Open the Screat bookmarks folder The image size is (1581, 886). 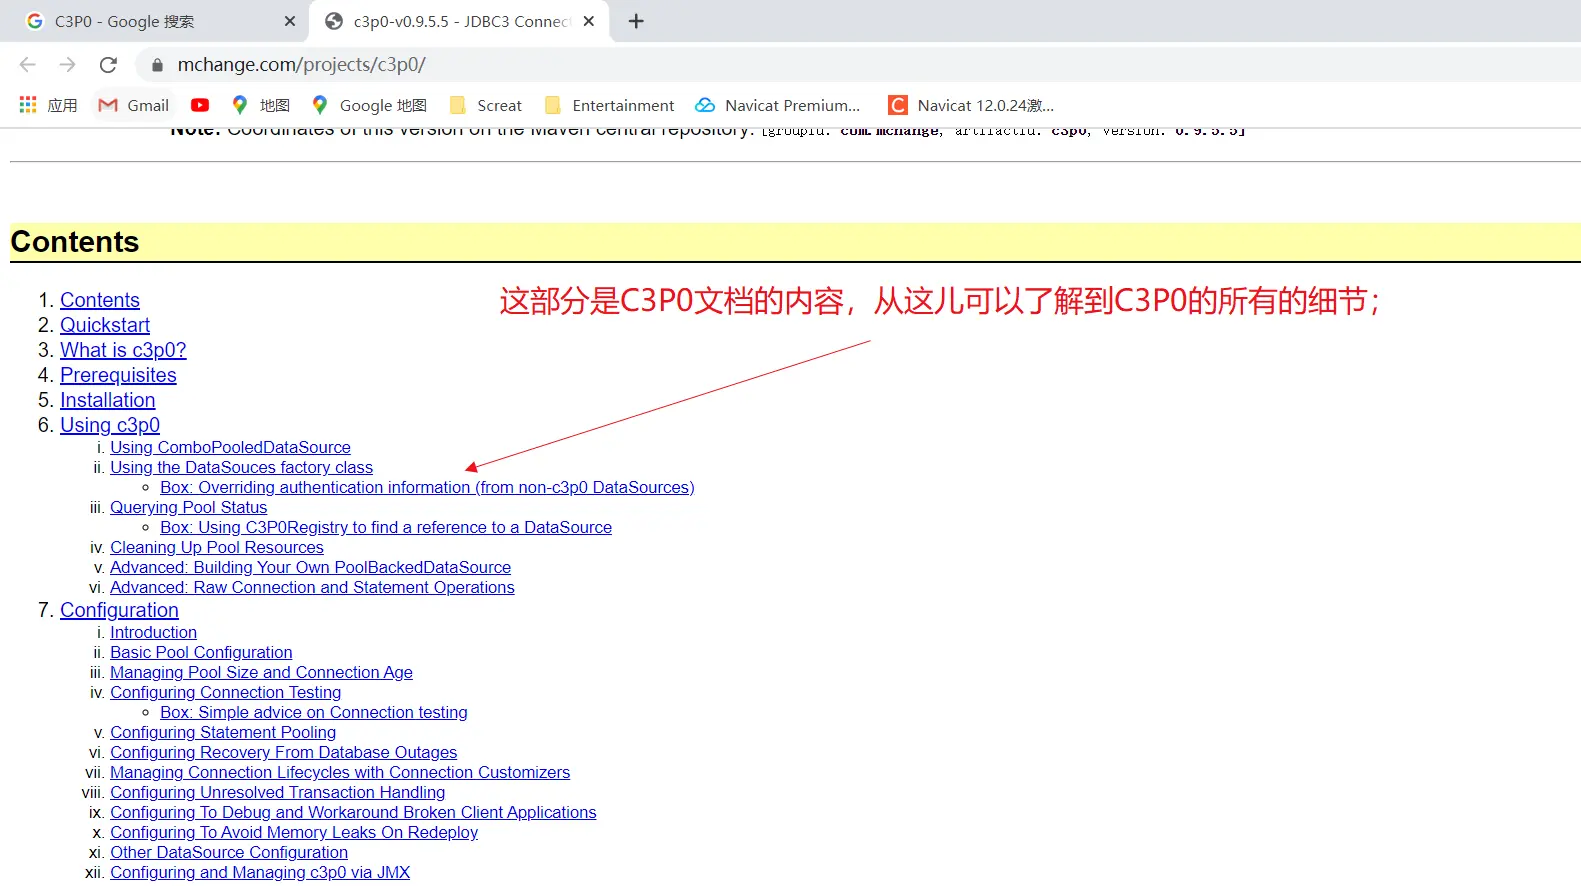click(486, 105)
